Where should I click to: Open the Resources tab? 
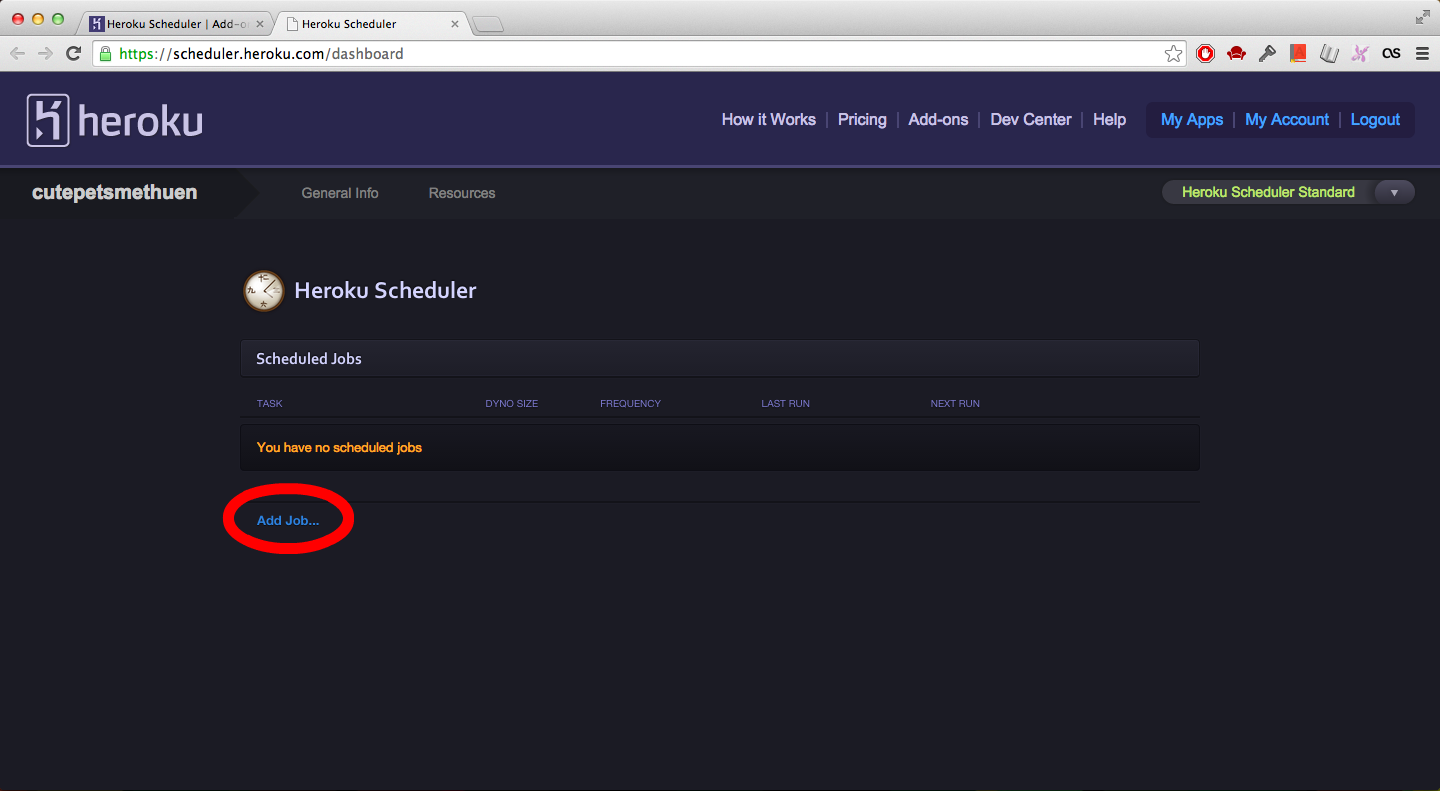pos(462,193)
